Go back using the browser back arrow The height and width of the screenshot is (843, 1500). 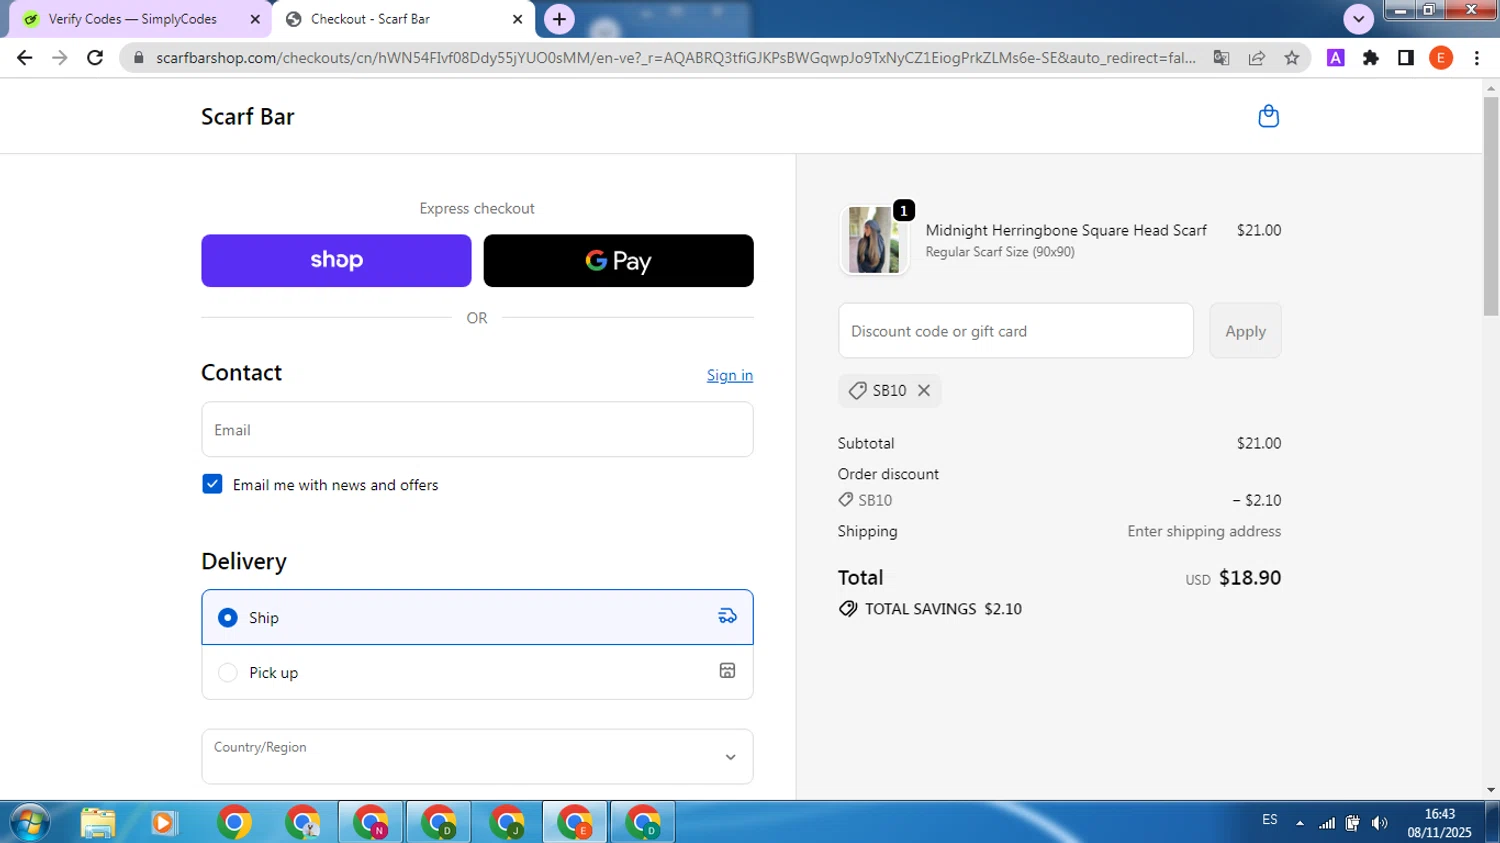(25, 58)
